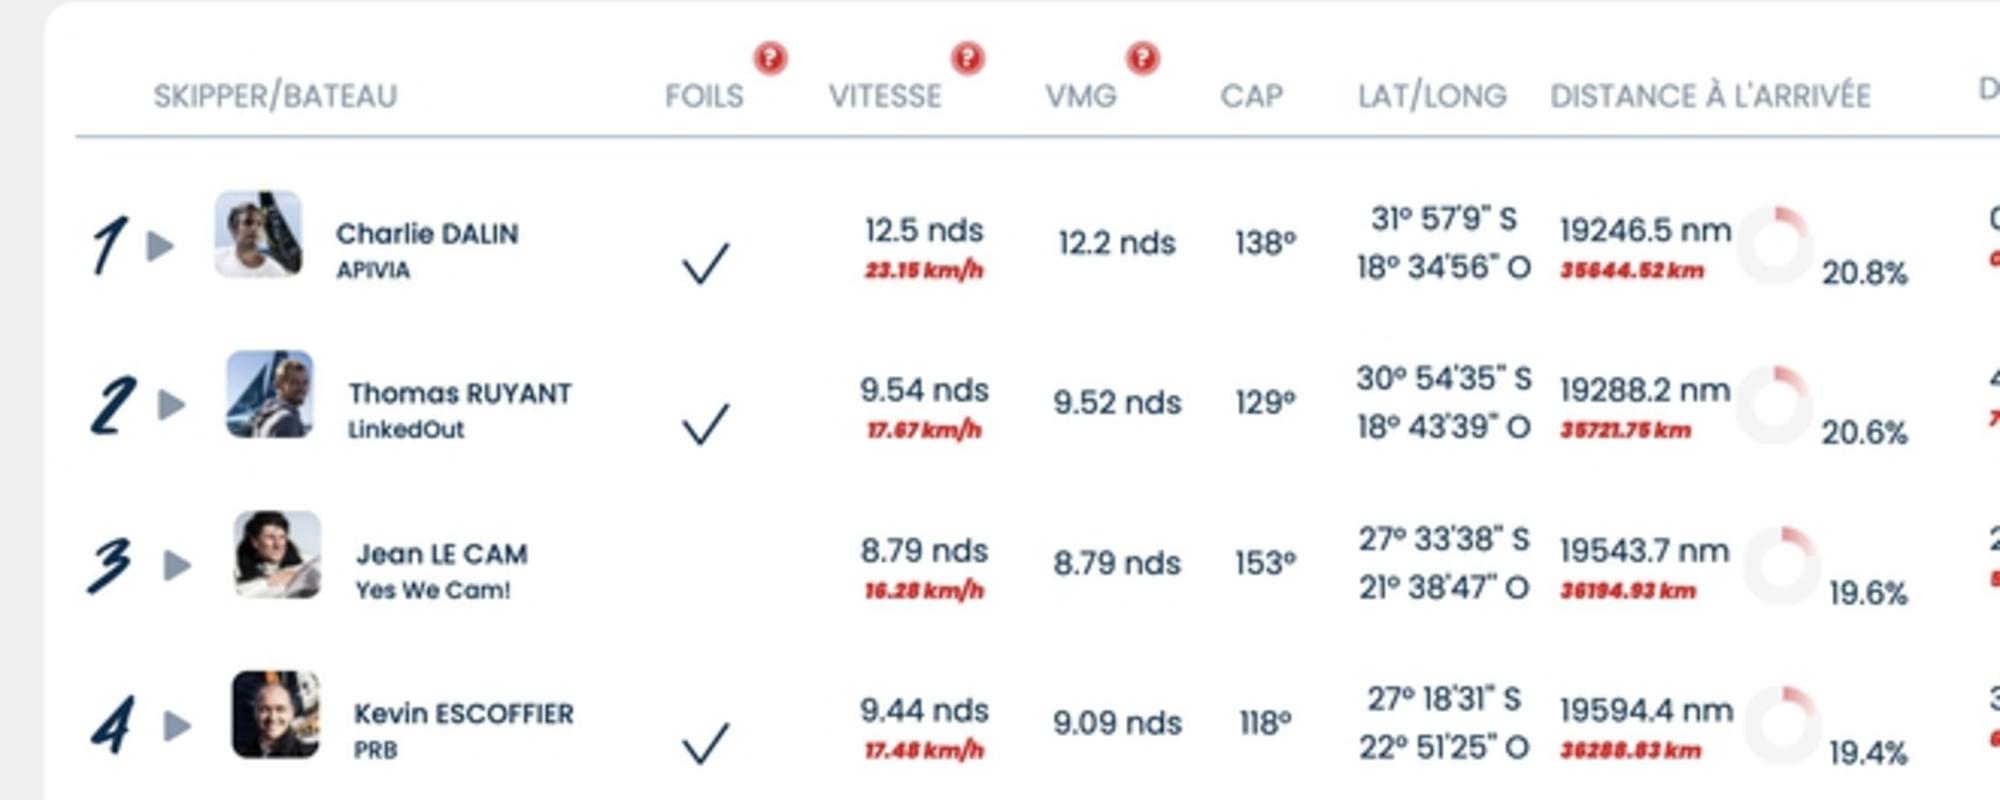Open the Jean LE CAM name link
The width and height of the screenshot is (2000, 800).
(x=442, y=554)
